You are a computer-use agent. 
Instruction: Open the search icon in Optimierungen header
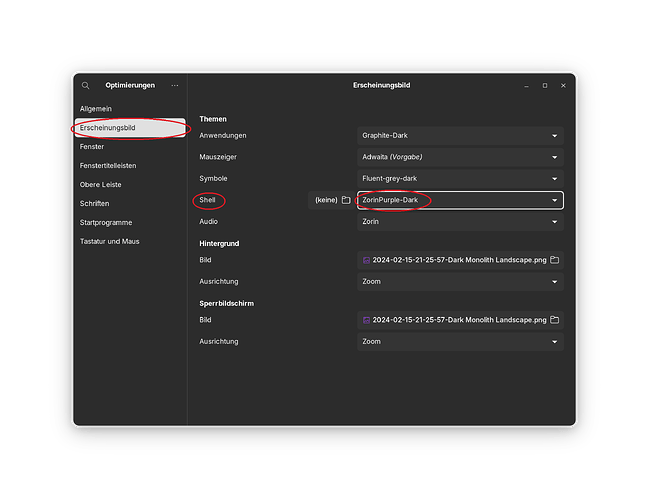[86, 86]
